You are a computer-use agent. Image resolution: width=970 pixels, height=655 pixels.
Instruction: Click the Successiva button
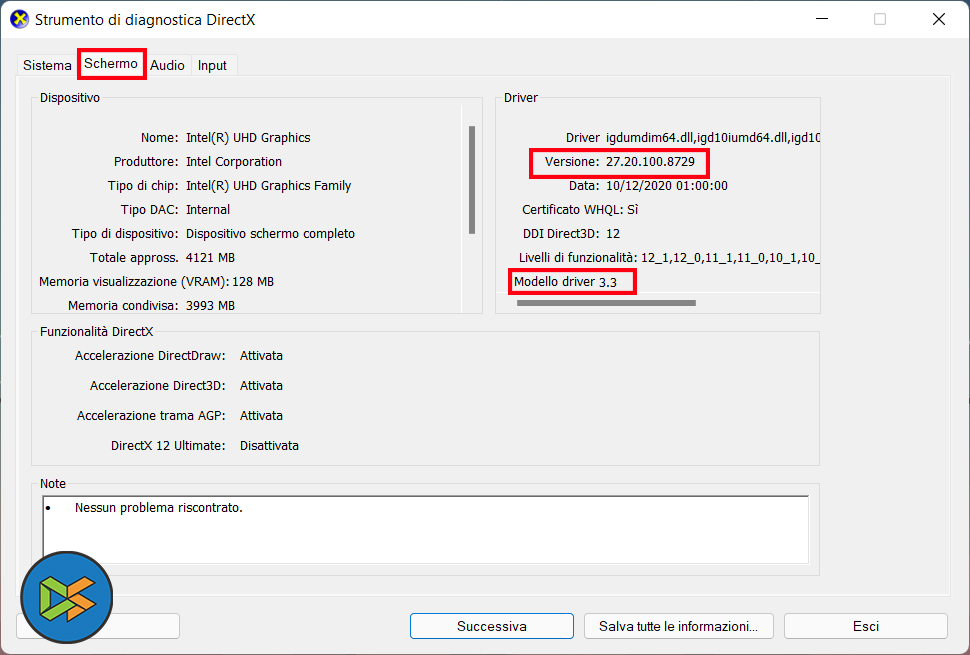tap(492, 626)
